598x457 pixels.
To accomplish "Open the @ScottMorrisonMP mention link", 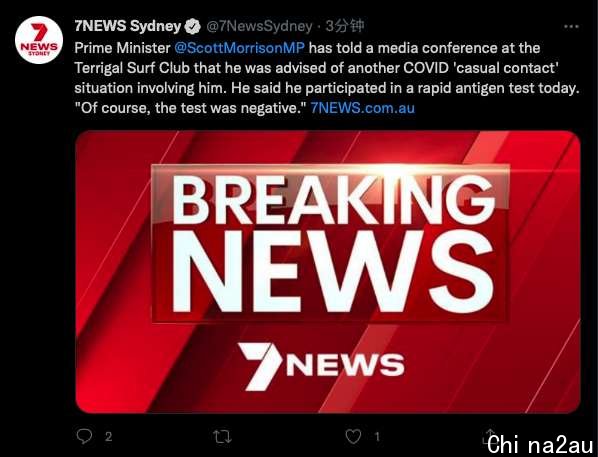I will [239, 48].
